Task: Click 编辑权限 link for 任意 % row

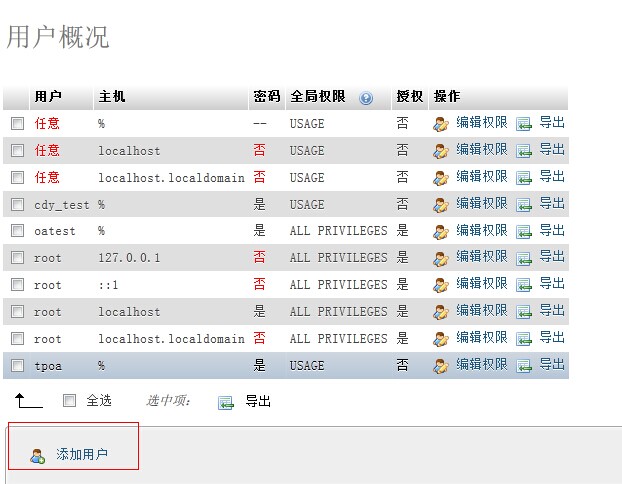Action: [x=482, y=122]
